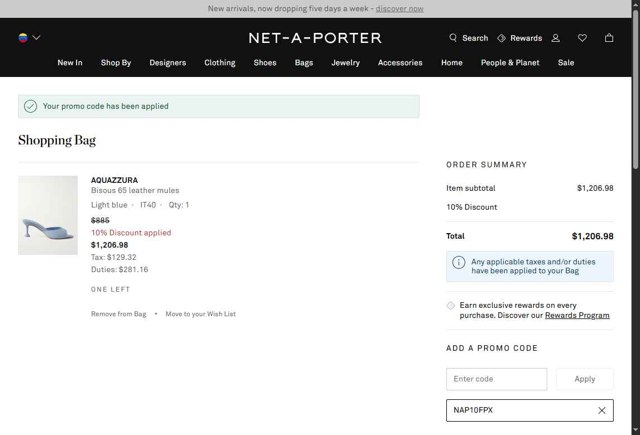The height and width of the screenshot is (435, 640).
Task: Click the 'Shopping Bag' heading
Action: coord(57,140)
